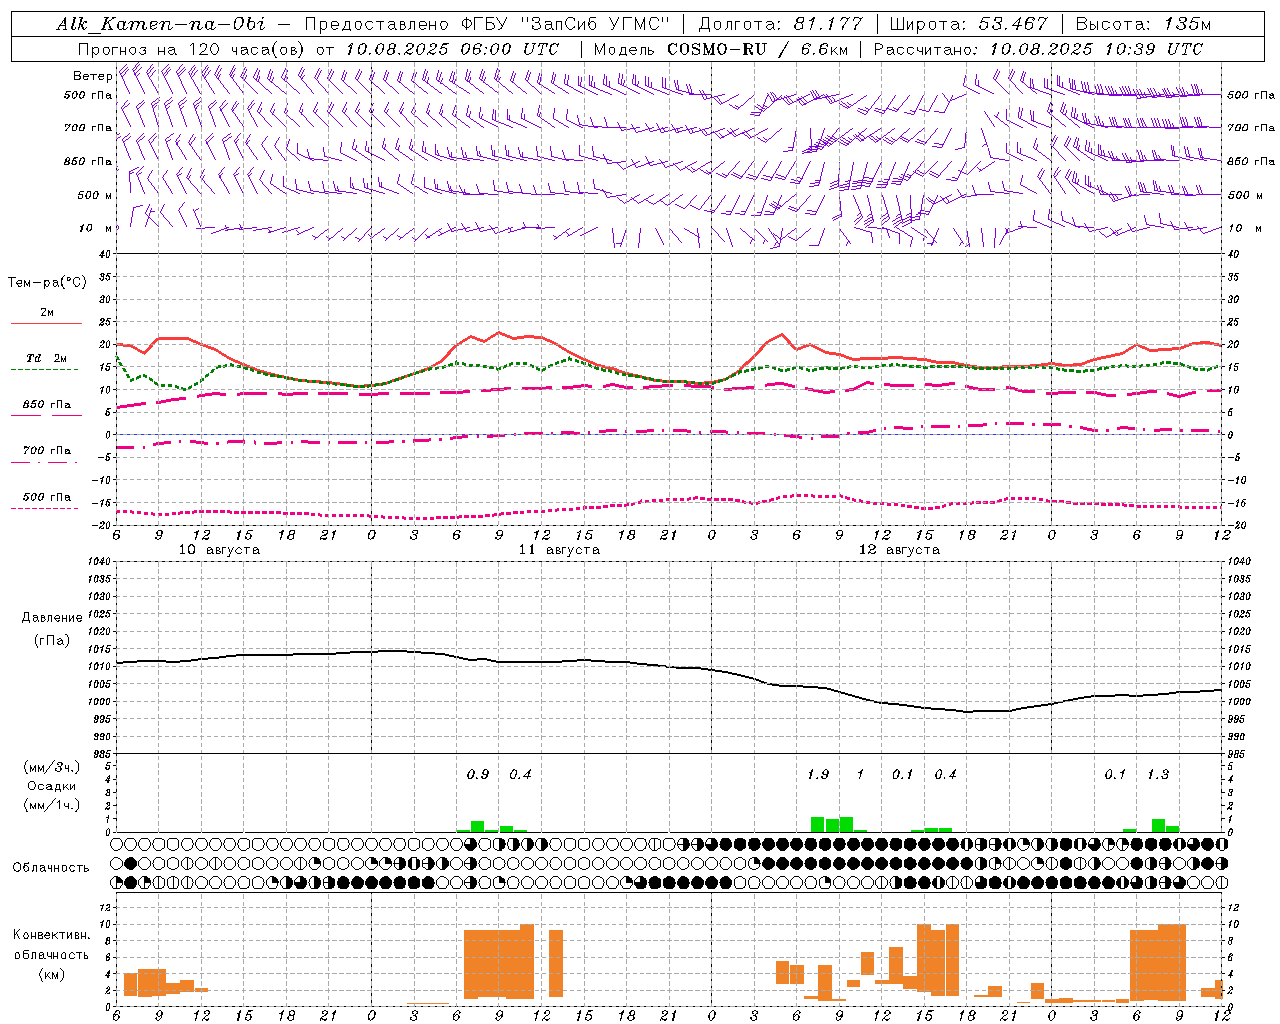Screen dimensions: 1280x1024
Task: Click the 850 гПа temperature legend entry
Action: [x=46, y=405]
